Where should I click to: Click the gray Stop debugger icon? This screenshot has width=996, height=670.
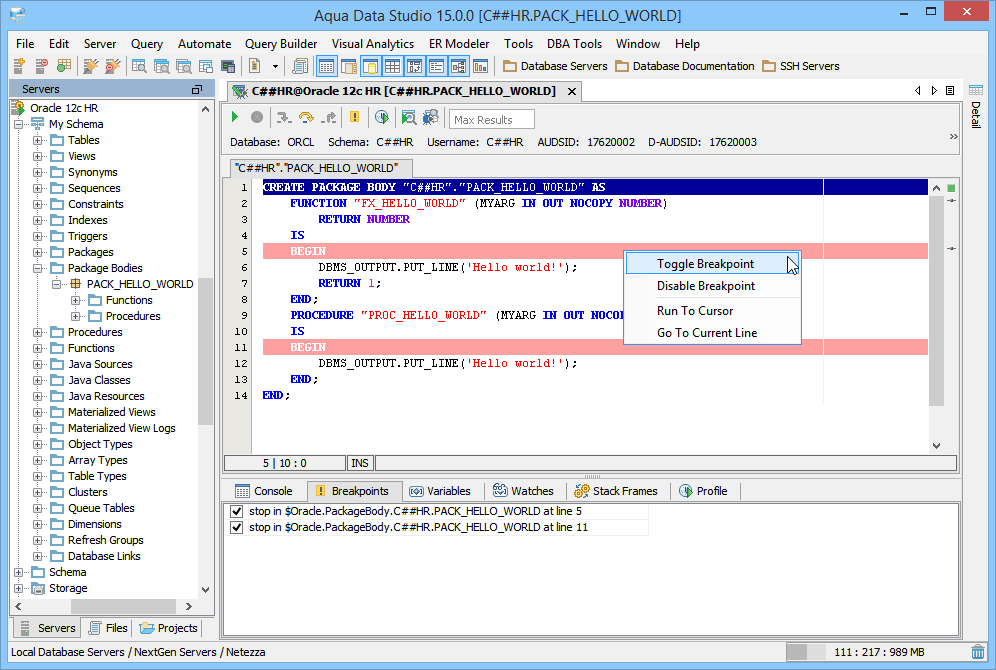[x=257, y=118]
